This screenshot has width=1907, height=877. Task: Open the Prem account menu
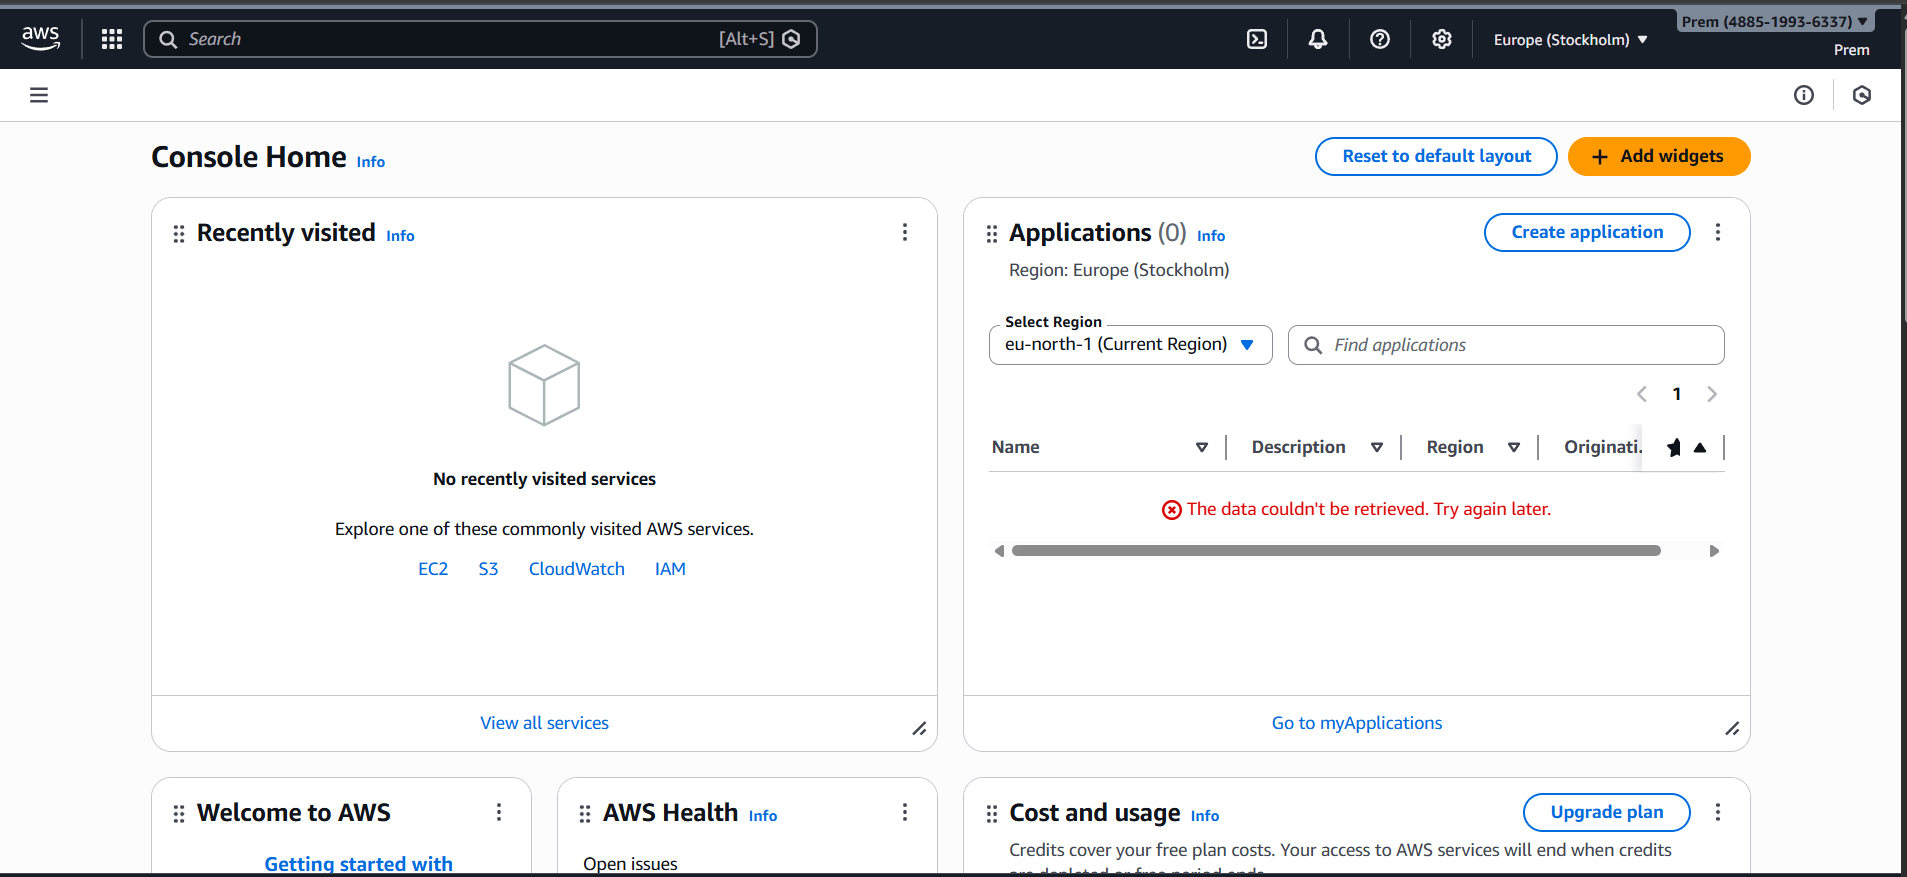pos(1774,21)
